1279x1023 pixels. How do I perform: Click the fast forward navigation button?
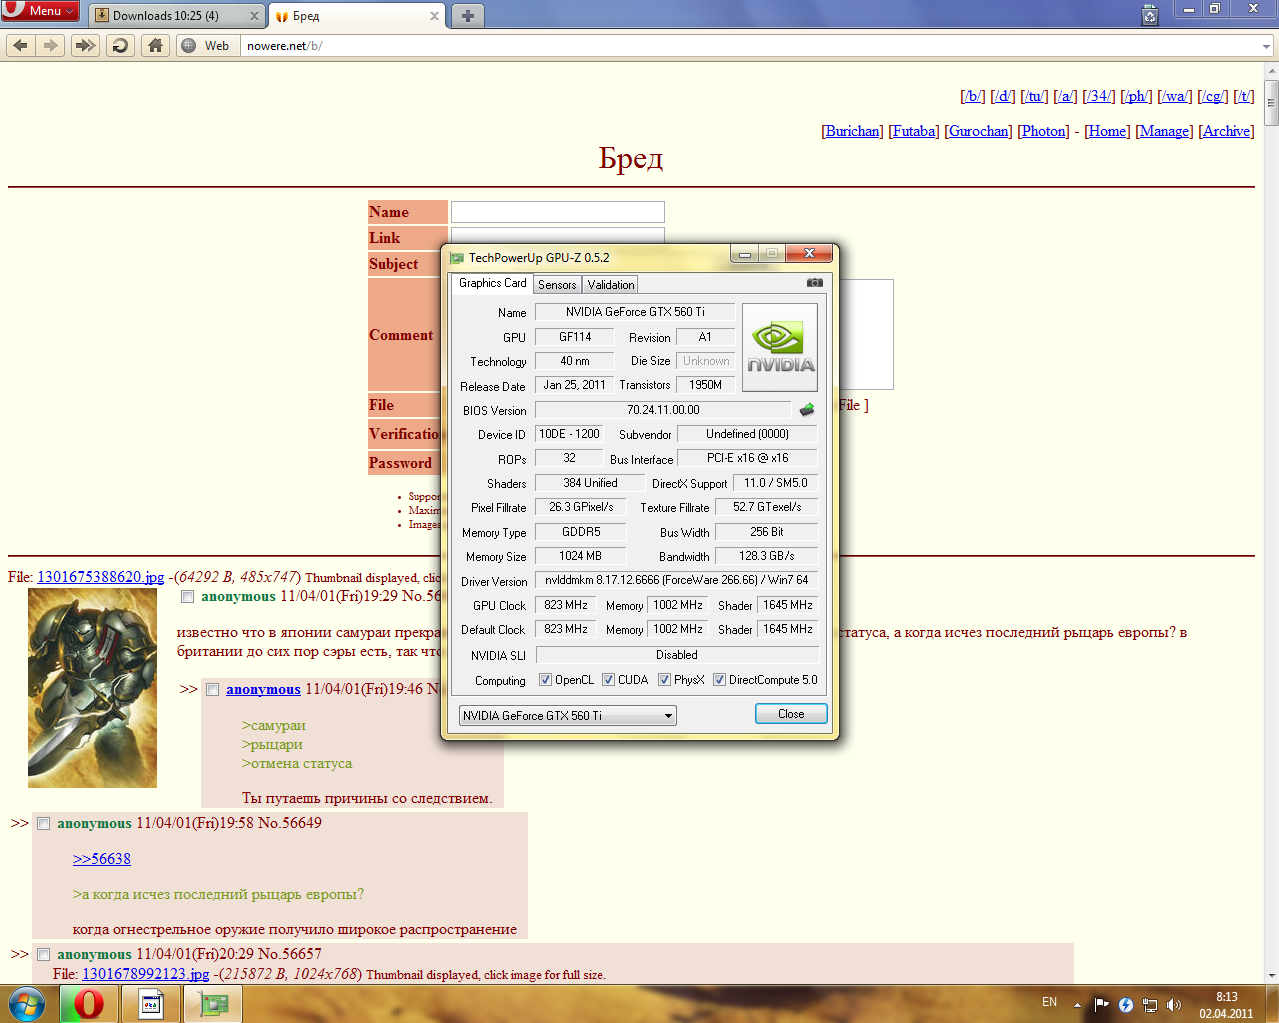point(85,45)
